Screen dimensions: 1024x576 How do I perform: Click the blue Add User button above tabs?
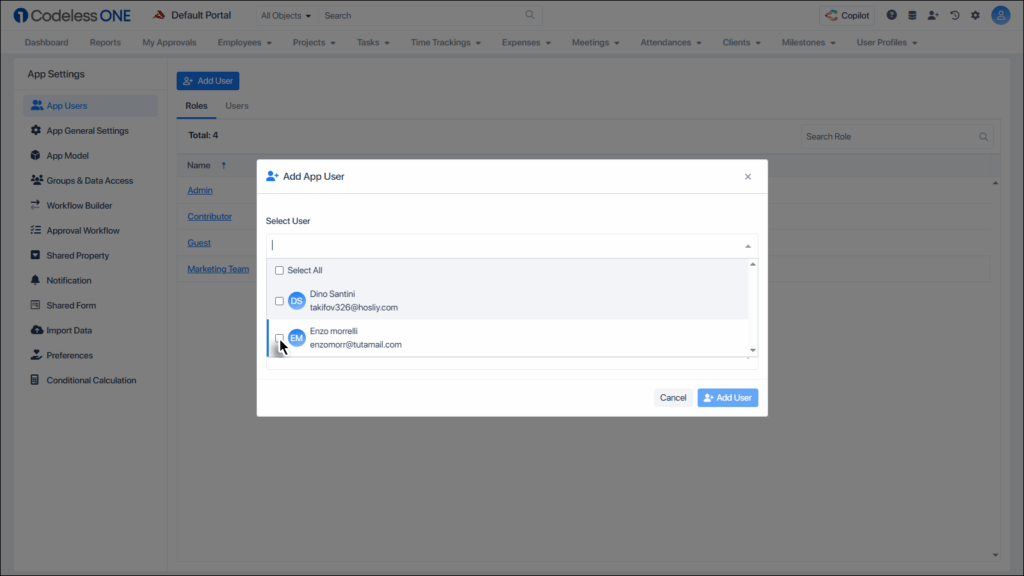click(208, 81)
